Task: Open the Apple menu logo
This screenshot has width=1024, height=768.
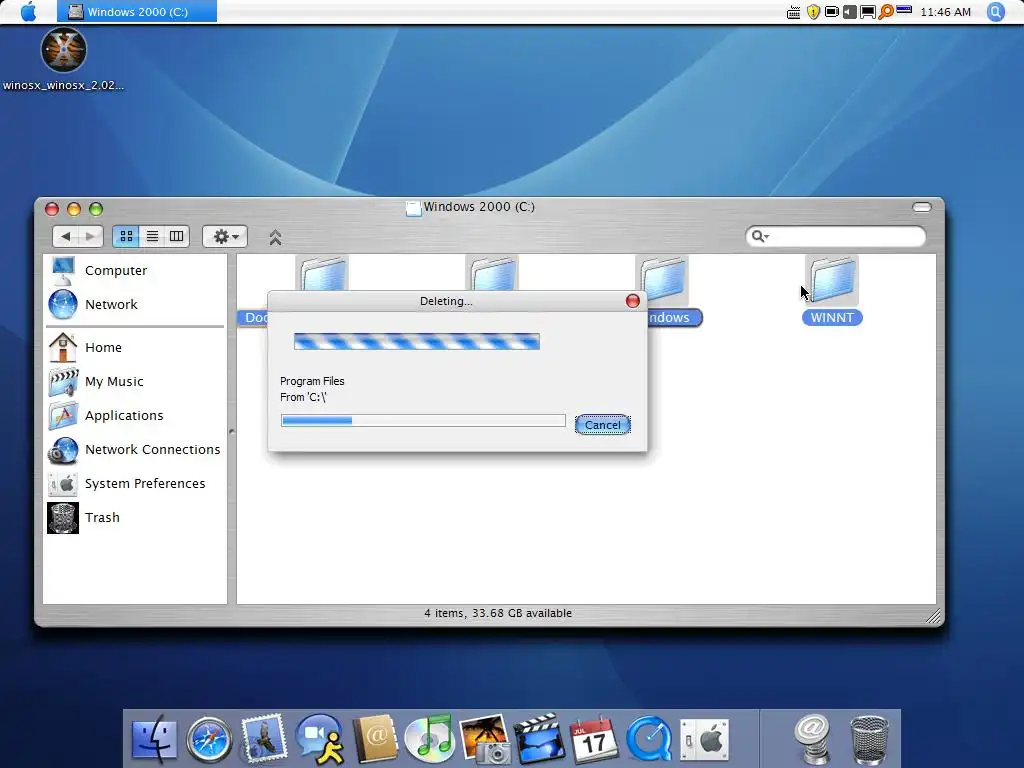Action: (28, 12)
